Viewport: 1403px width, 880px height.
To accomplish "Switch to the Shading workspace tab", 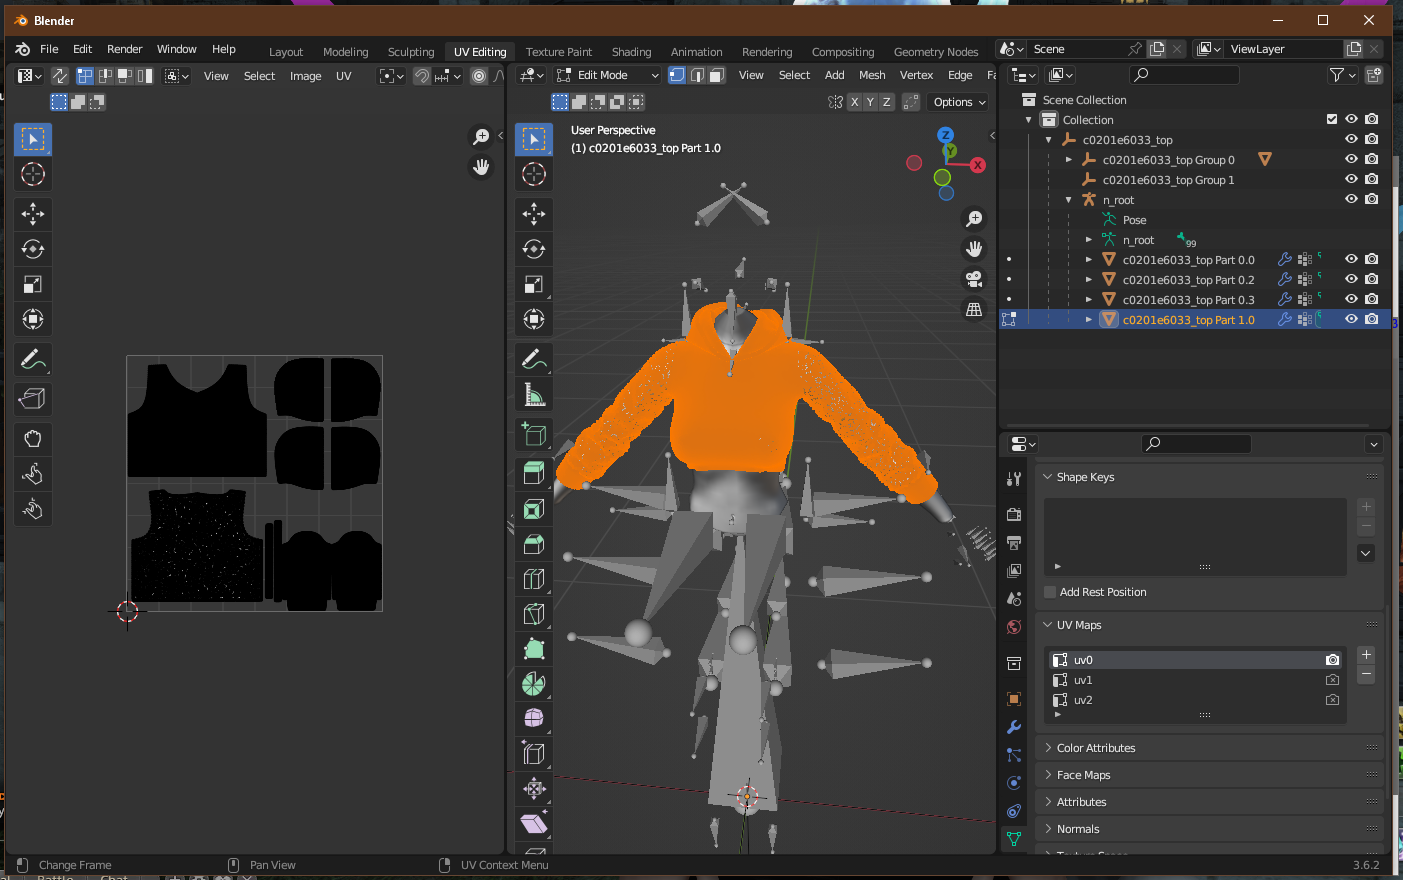I will 631,52.
